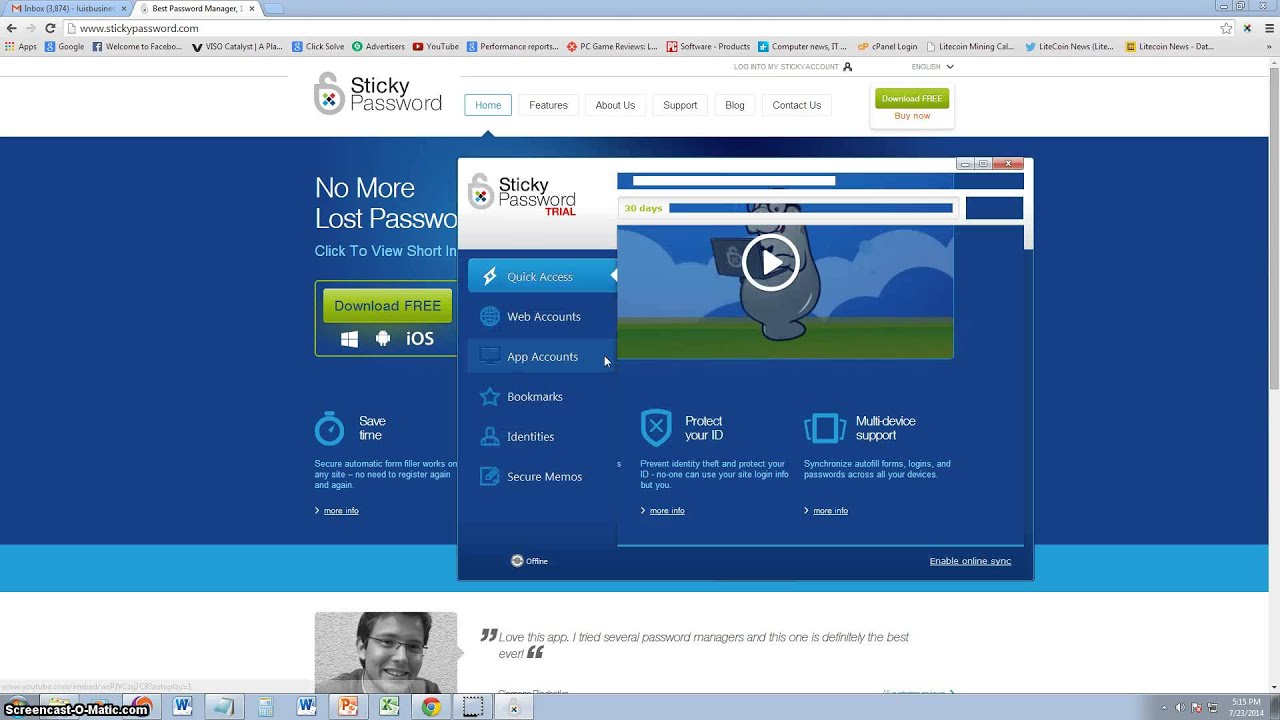Image resolution: width=1280 pixels, height=720 pixels.
Task: Open PowerPoint from the taskbar
Action: [347, 707]
